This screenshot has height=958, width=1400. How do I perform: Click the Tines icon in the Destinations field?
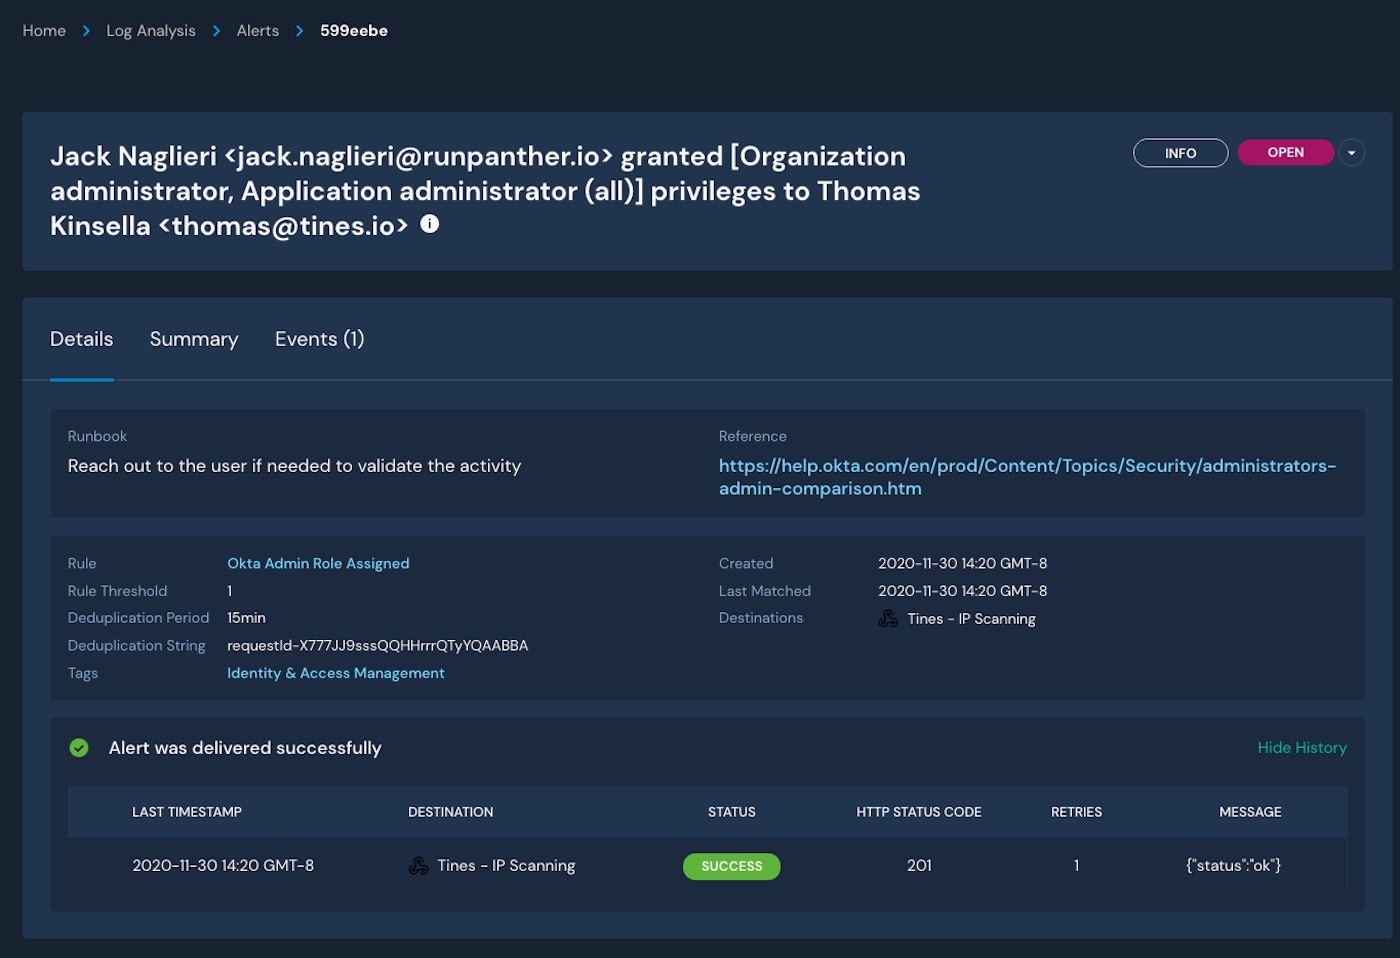887,619
